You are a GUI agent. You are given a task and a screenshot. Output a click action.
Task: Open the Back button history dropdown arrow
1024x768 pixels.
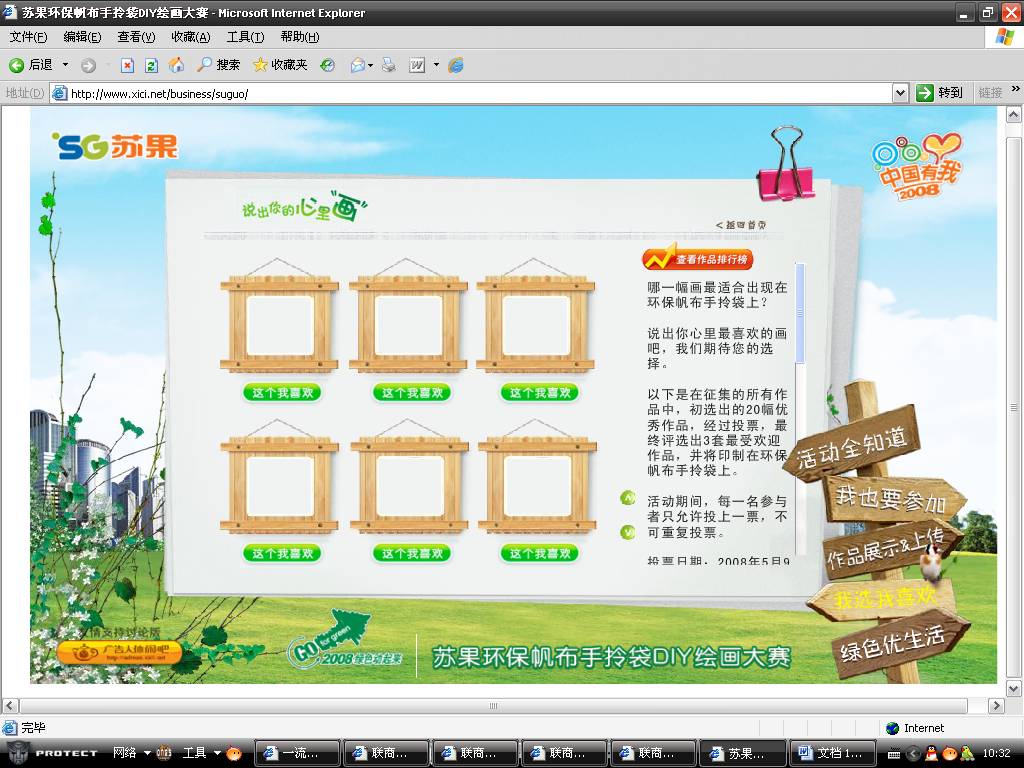coord(66,65)
